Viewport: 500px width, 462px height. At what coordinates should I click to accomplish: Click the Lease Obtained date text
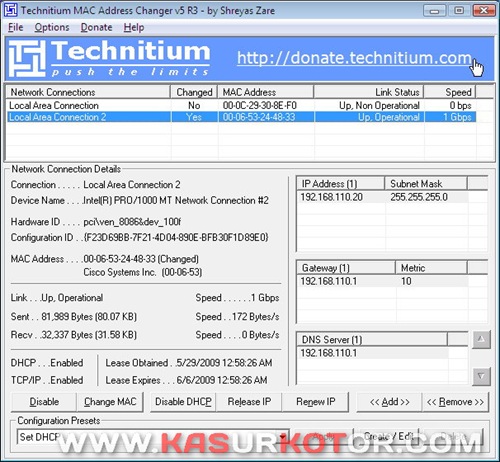coord(224,363)
